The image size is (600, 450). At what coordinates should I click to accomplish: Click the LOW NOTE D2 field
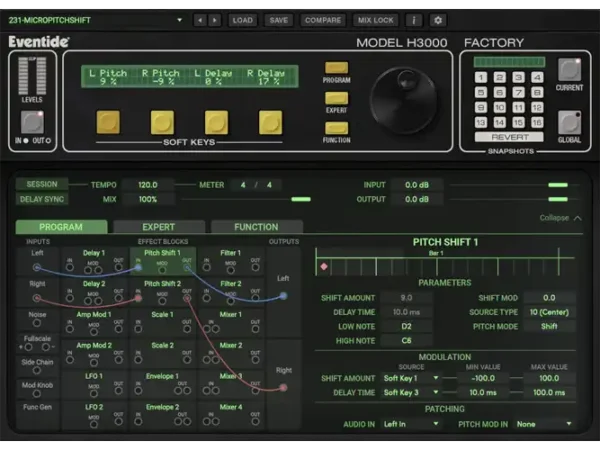(x=406, y=326)
